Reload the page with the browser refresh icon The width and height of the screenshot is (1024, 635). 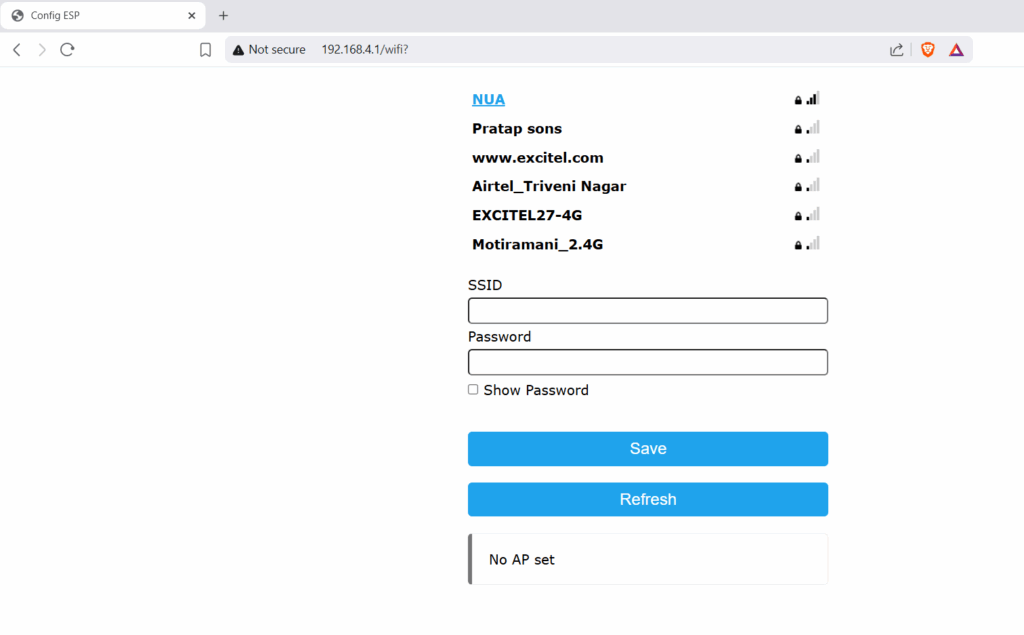click(x=67, y=50)
